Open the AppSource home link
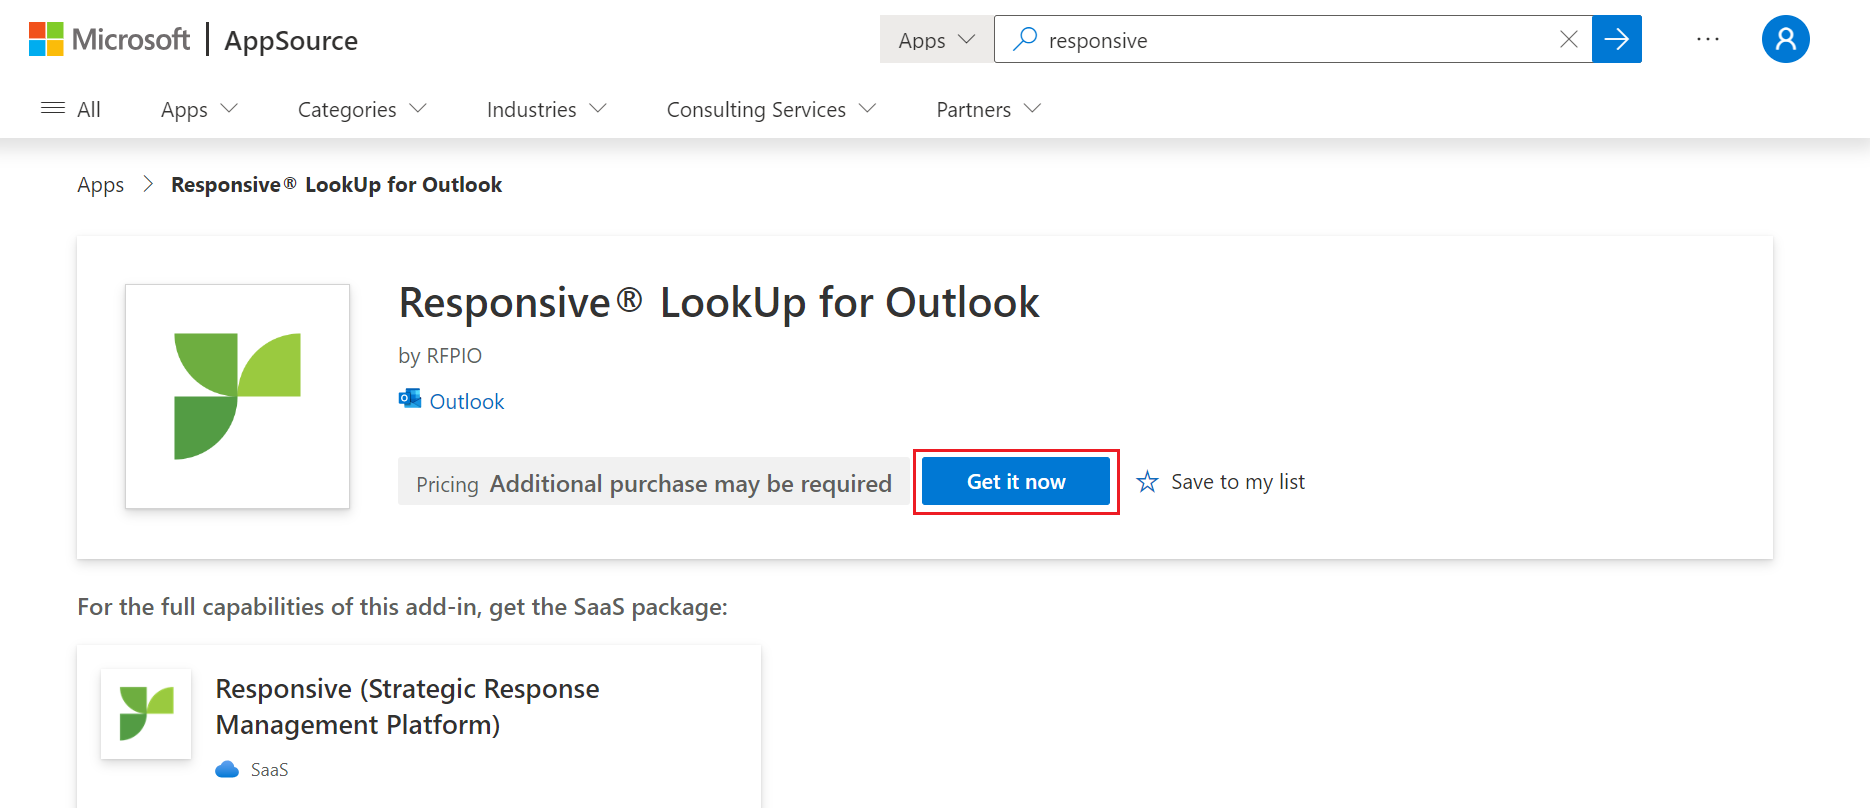This screenshot has width=1870, height=808. click(291, 40)
